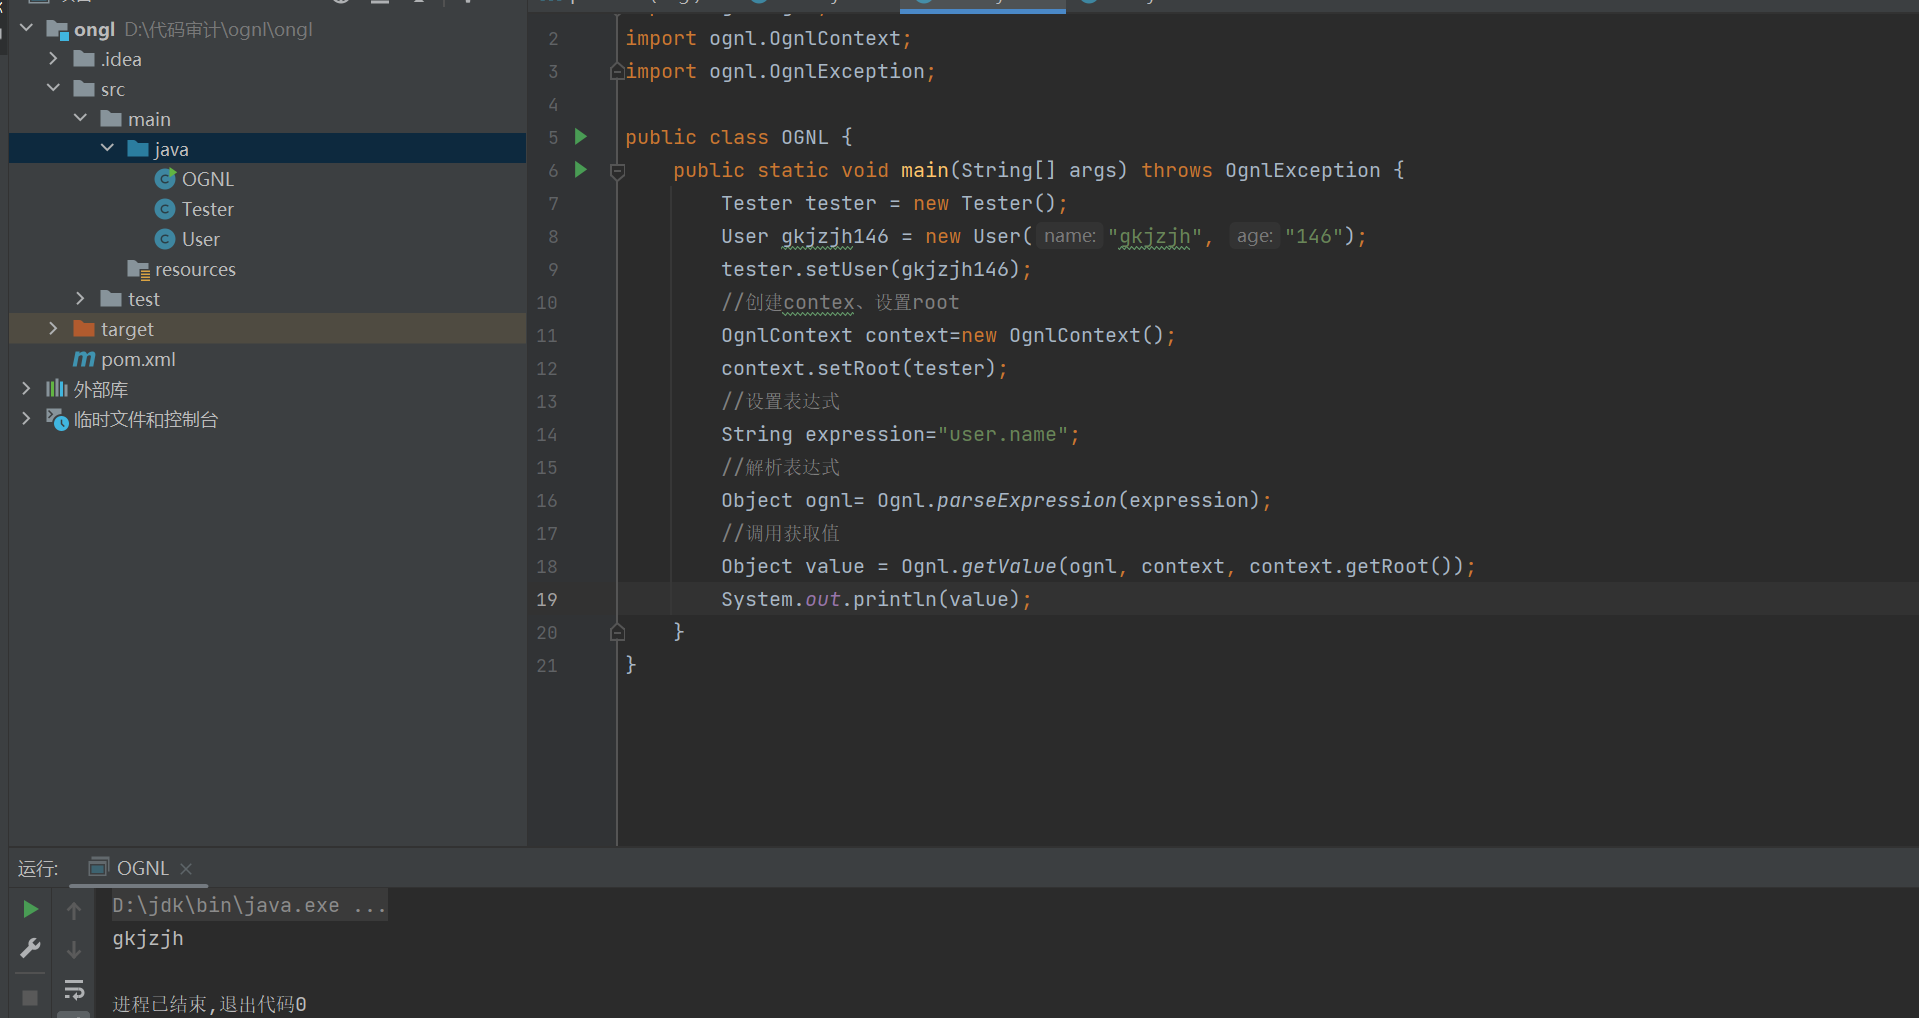Jump down the stack trace with down arrow
Image resolution: width=1919 pixels, height=1018 pixels.
click(x=74, y=949)
